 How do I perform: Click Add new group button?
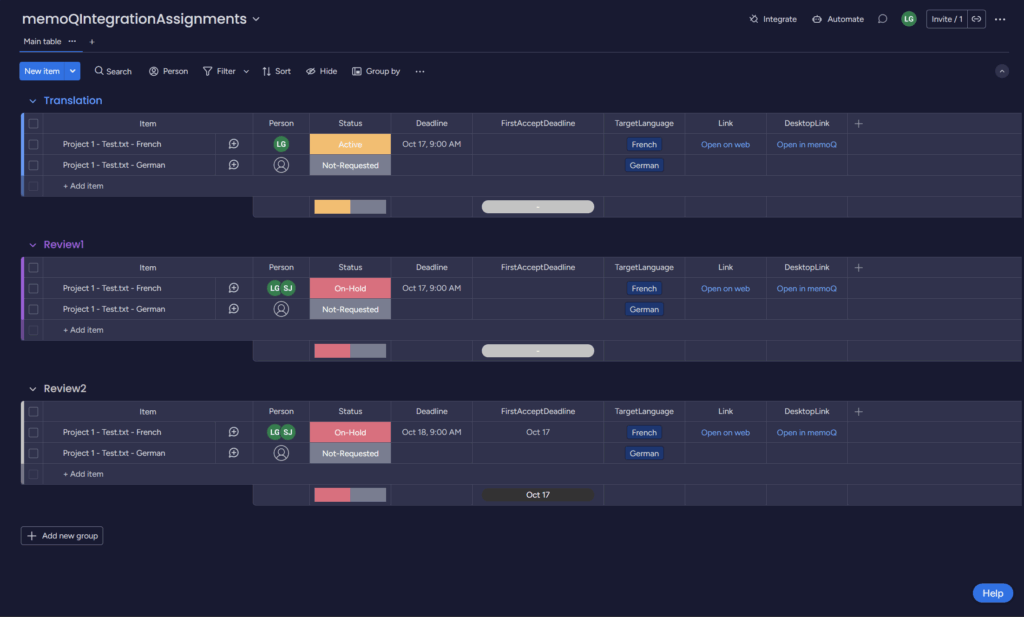[x=62, y=536]
